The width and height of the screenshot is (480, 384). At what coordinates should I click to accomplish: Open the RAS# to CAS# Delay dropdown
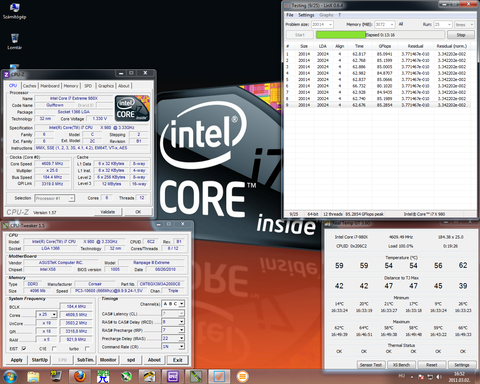pos(181,322)
